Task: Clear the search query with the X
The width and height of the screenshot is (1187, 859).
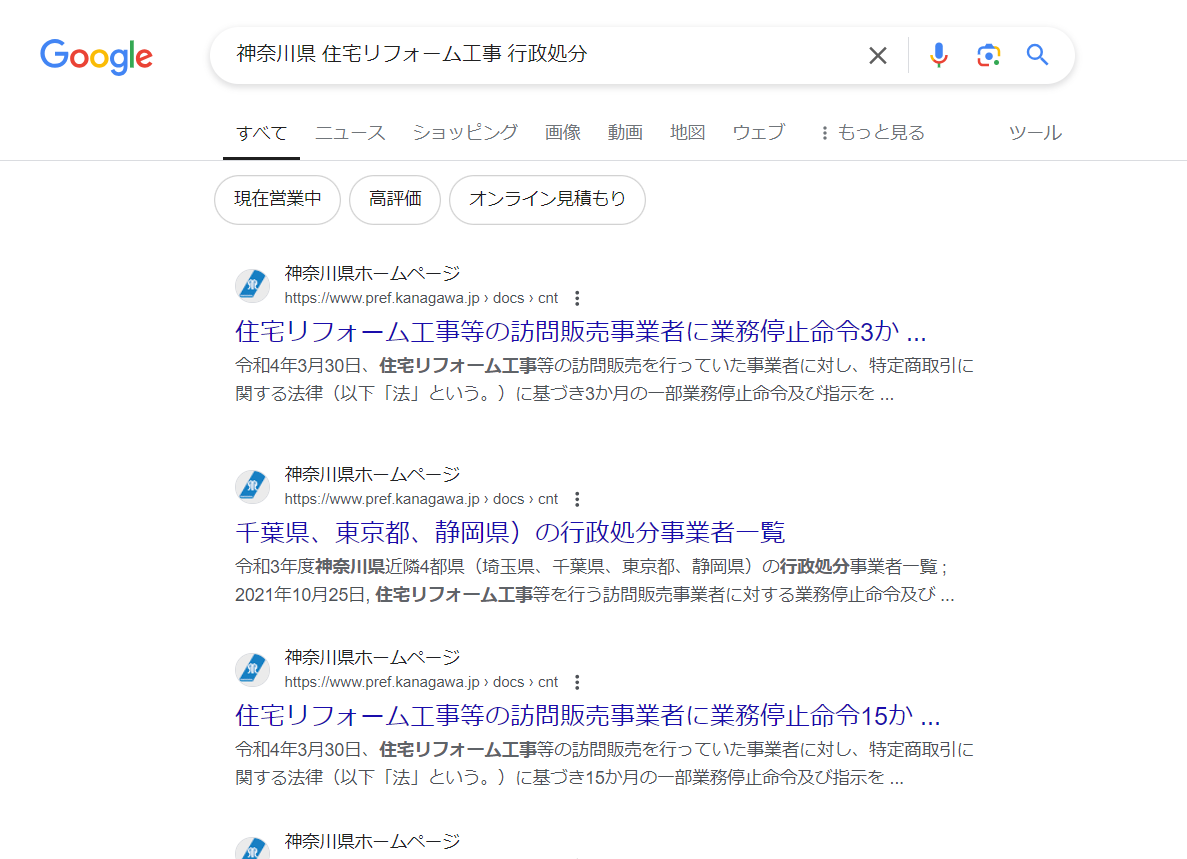Action: [877, 55]
